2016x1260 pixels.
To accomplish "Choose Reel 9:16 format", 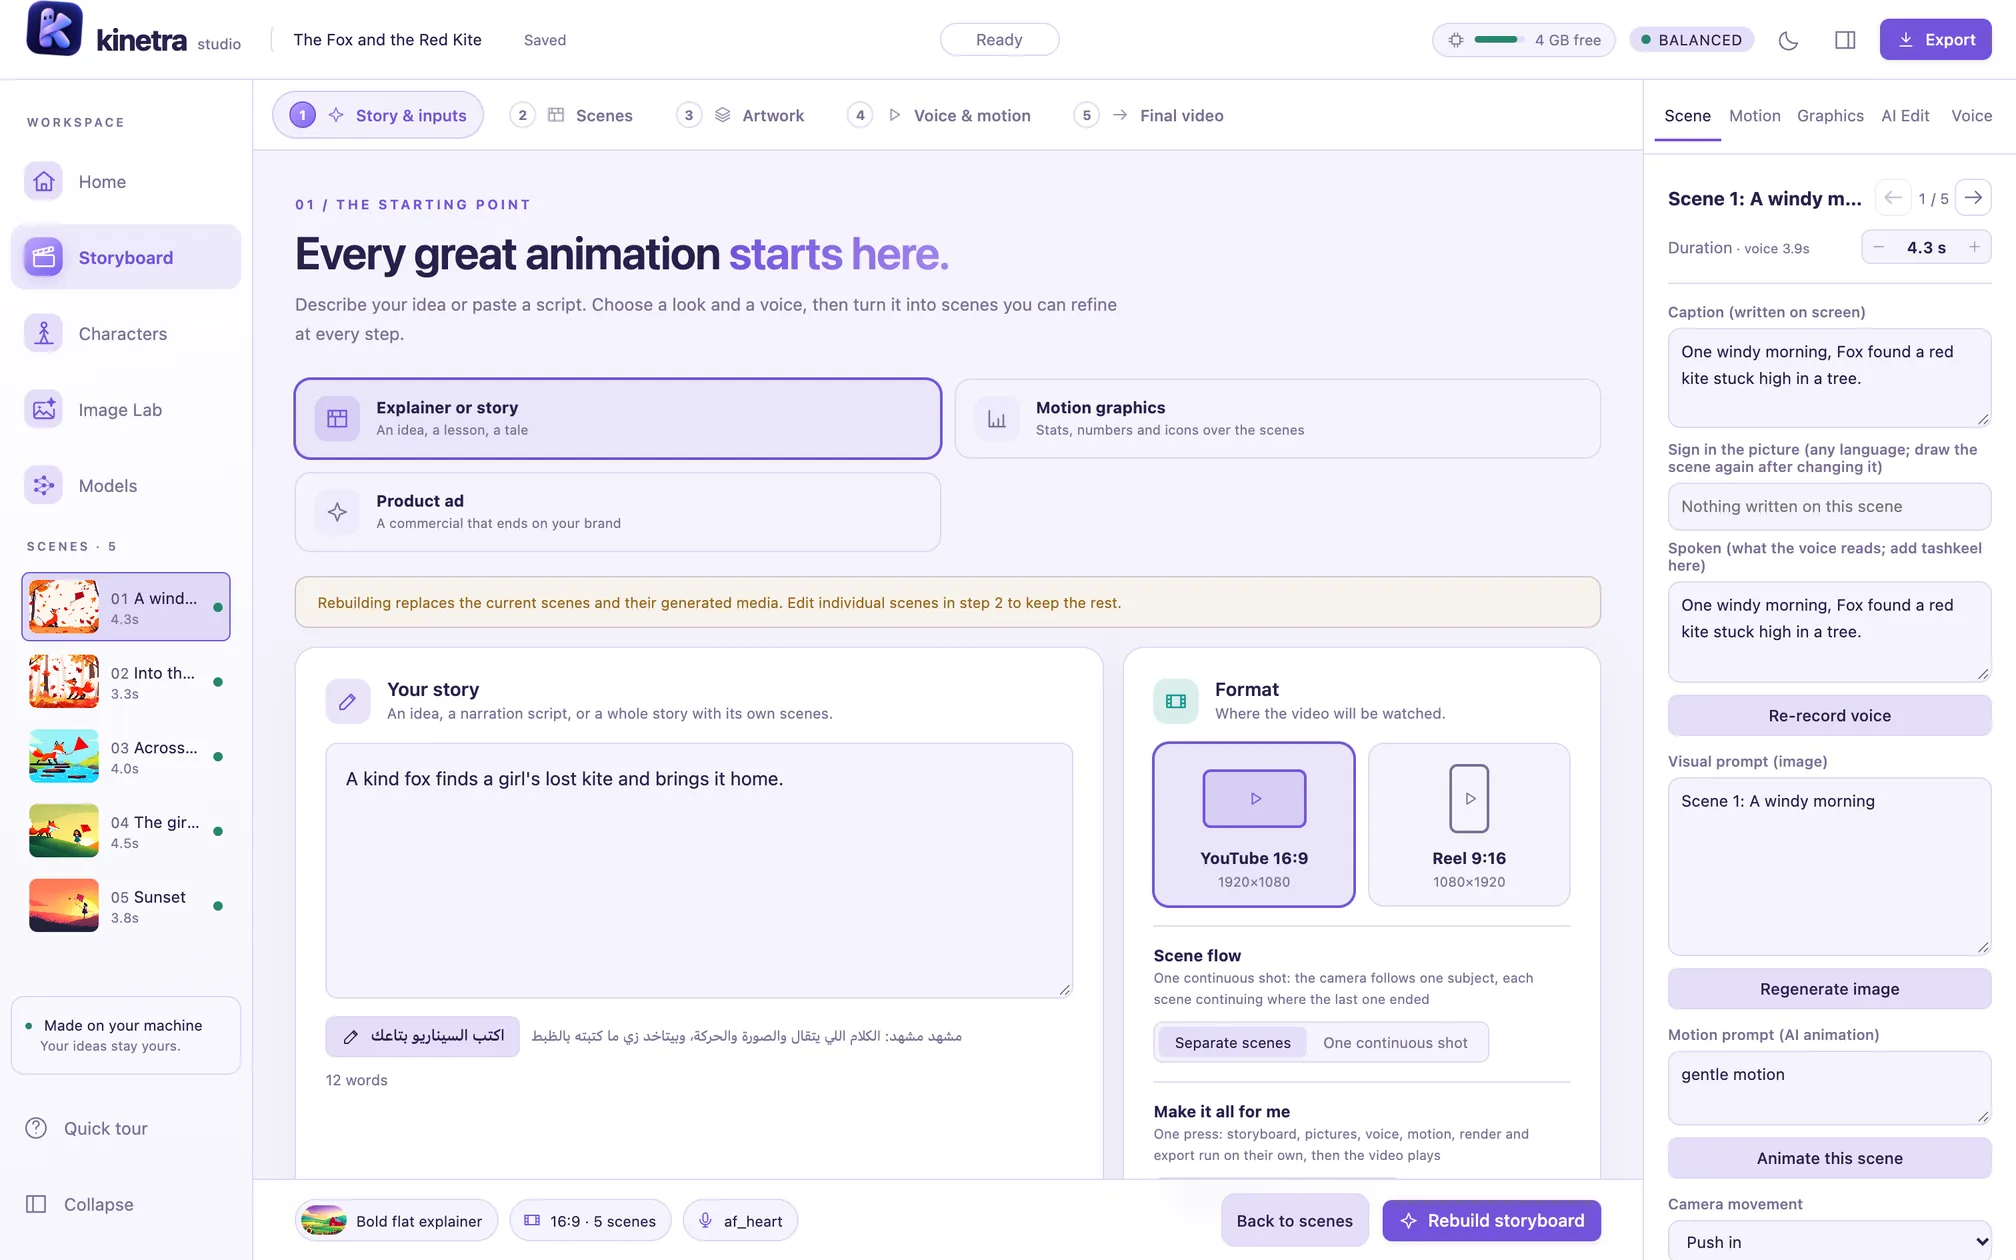I will point(1469,824).
